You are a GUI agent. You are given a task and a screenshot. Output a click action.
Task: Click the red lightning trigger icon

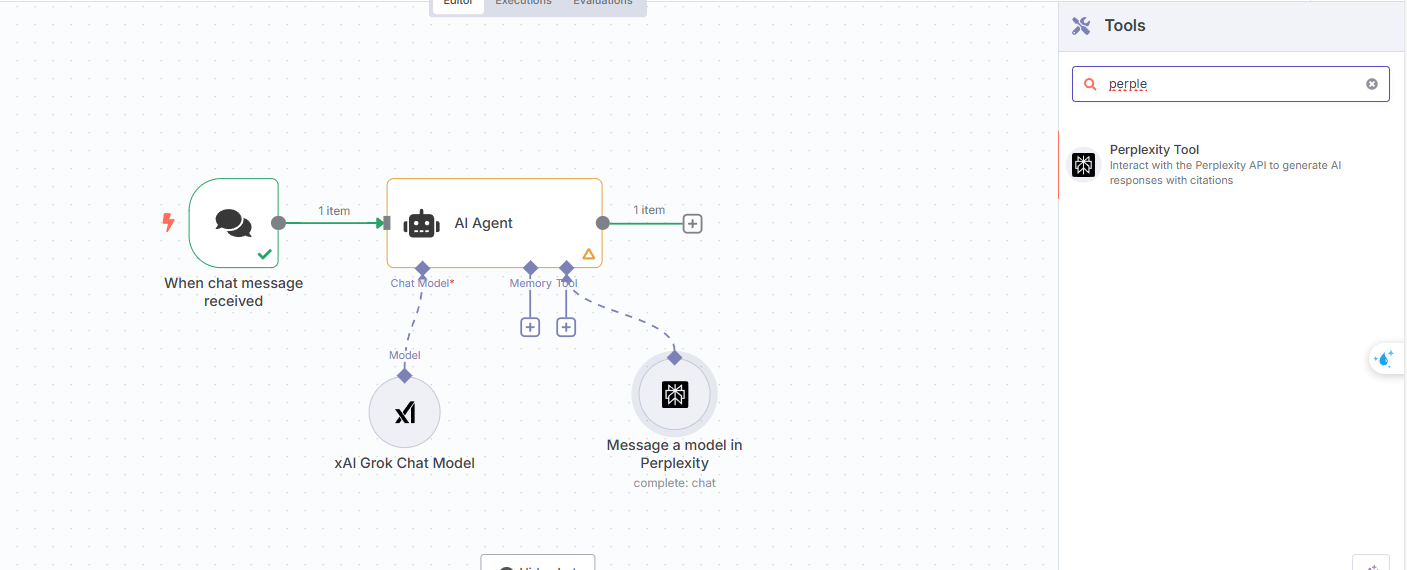[x=169, y=222]
